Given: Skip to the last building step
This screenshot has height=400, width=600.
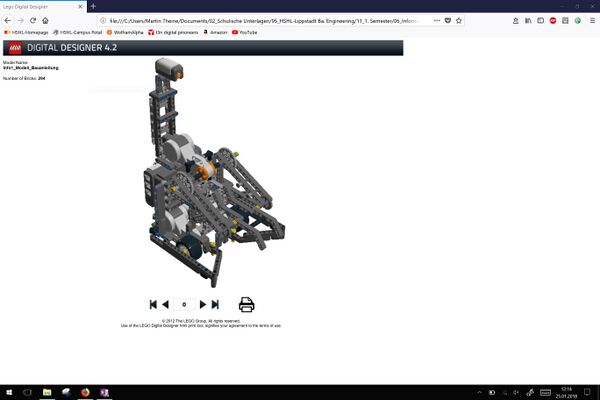Looking at the screenshot, I should (x=215, y=304).
